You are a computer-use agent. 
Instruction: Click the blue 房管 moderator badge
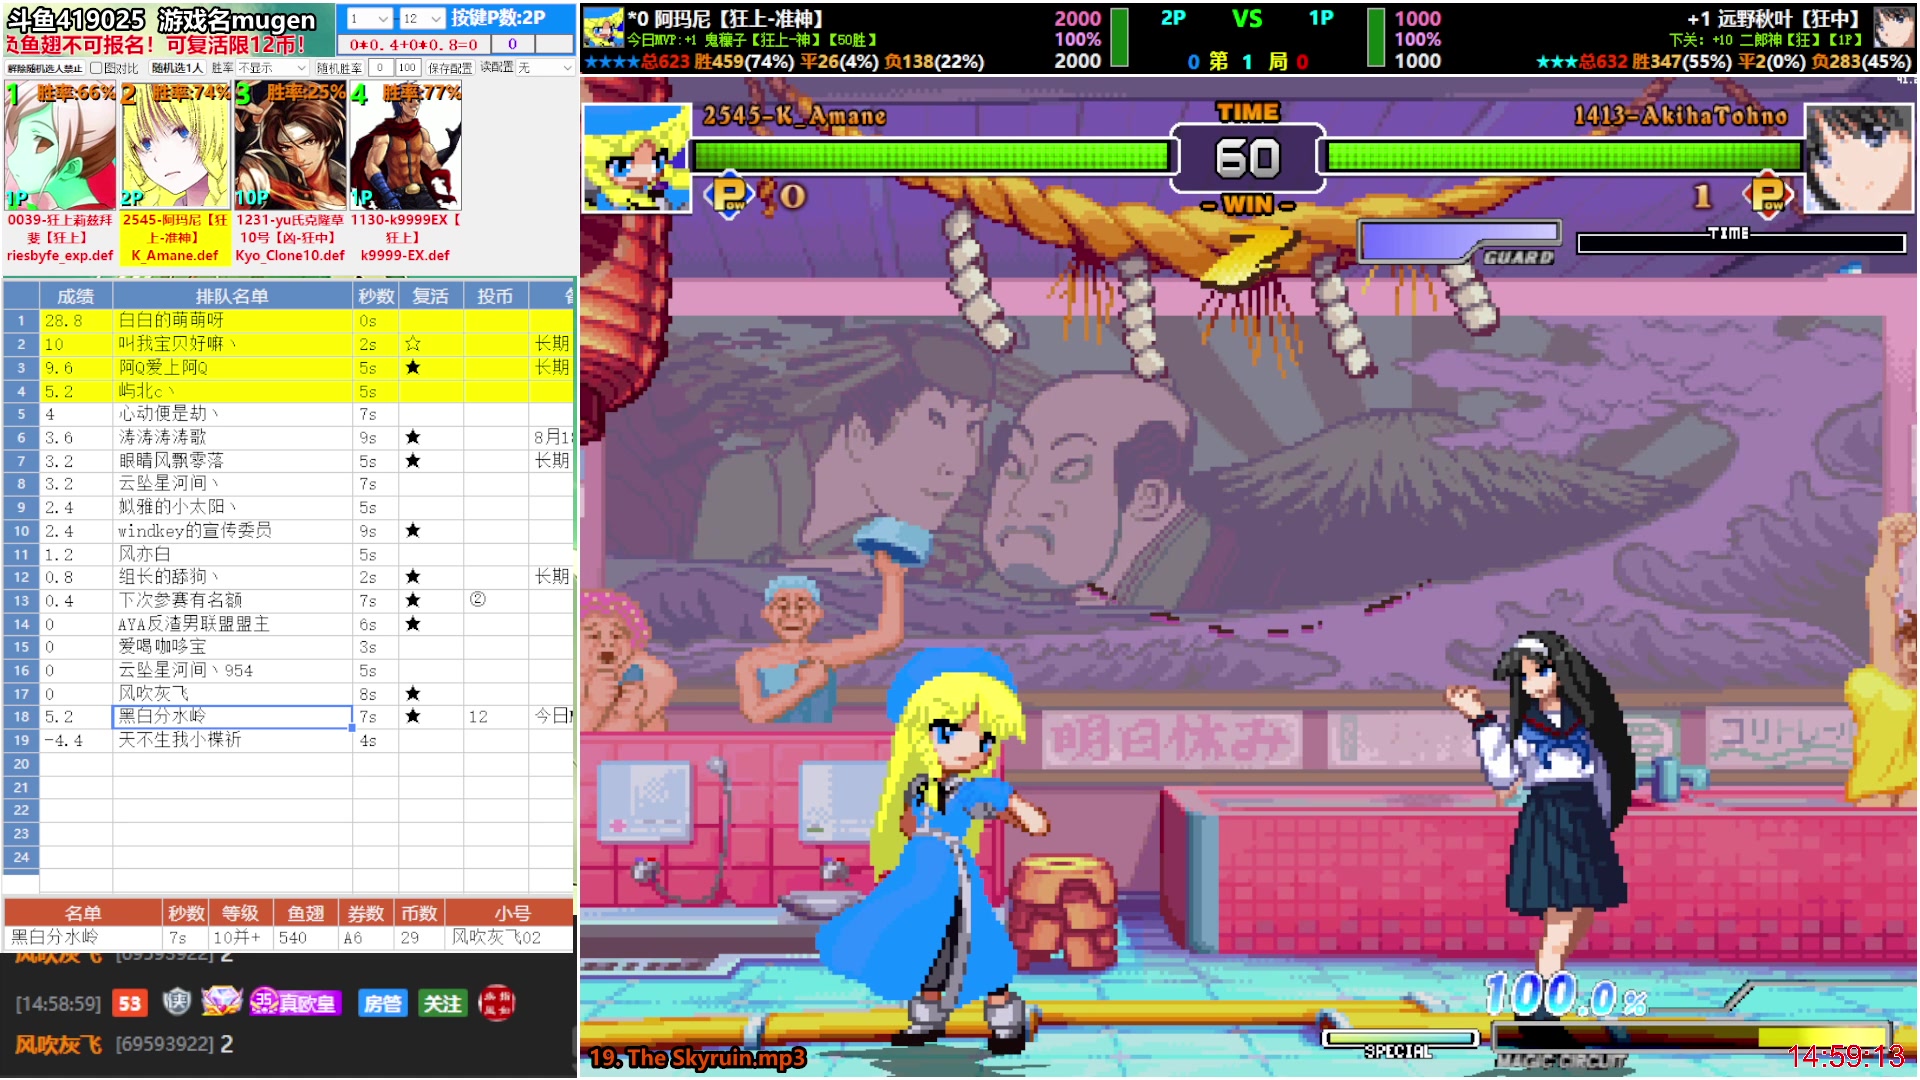(382, 1003)
